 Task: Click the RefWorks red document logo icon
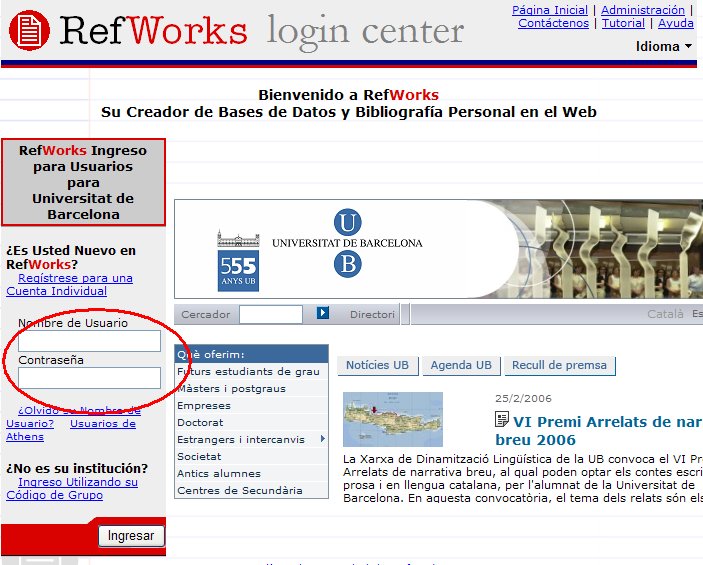click(x=30, y=30)
